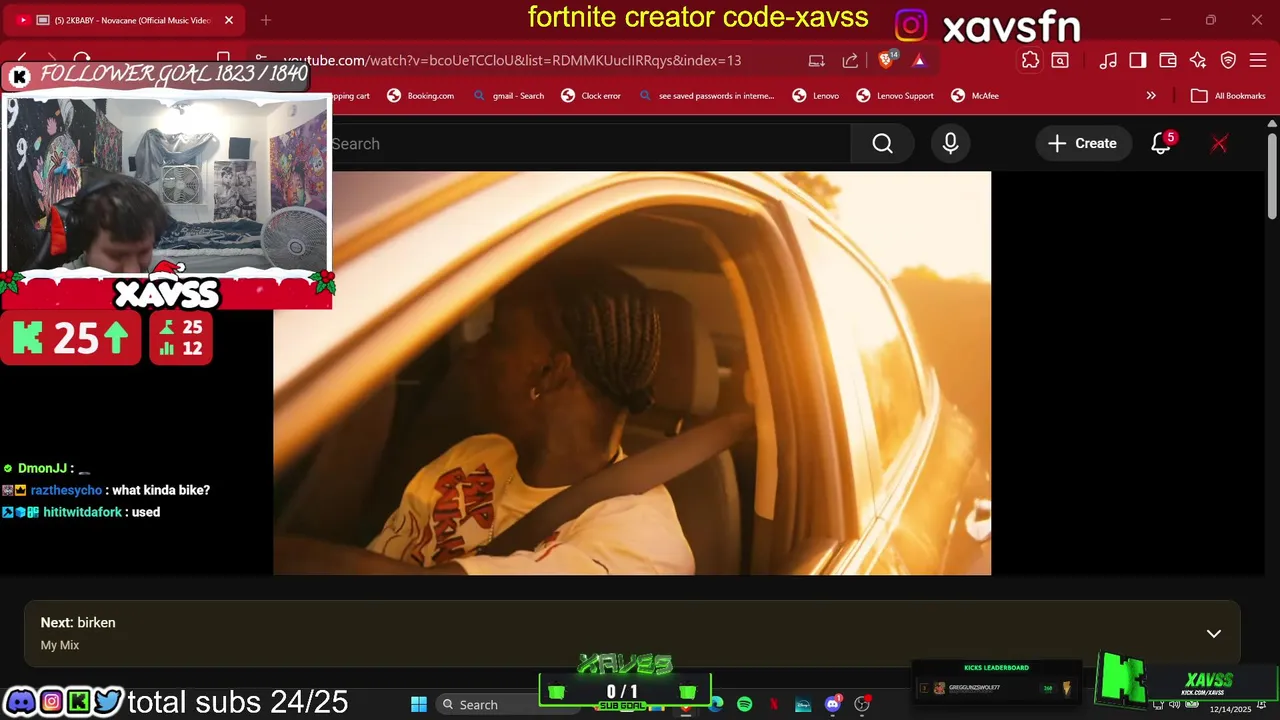The image size is (1280, 720).
Task: Open the media control music note icon
Action: click(1108, 60)
